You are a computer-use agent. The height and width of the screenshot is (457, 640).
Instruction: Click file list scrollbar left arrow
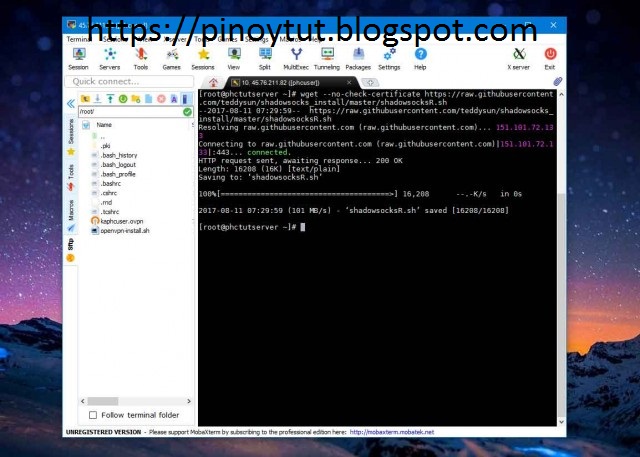coord(83,401)
